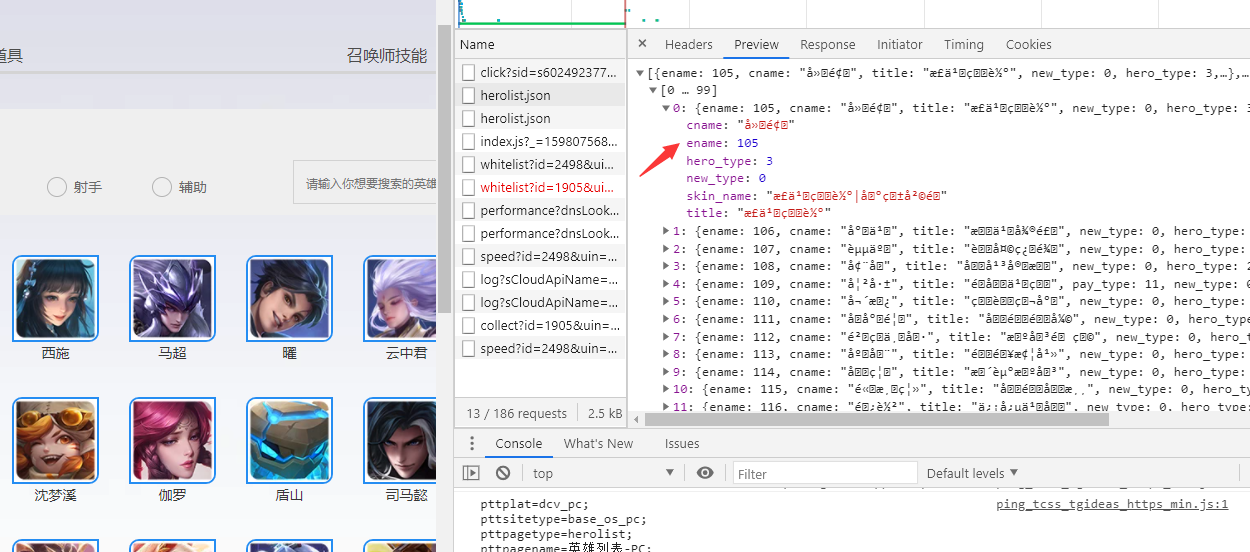Viewport: 1250px width, 552px height.
Task: Click the 'hero_type: 3' property line
Action: pos(729,161)
